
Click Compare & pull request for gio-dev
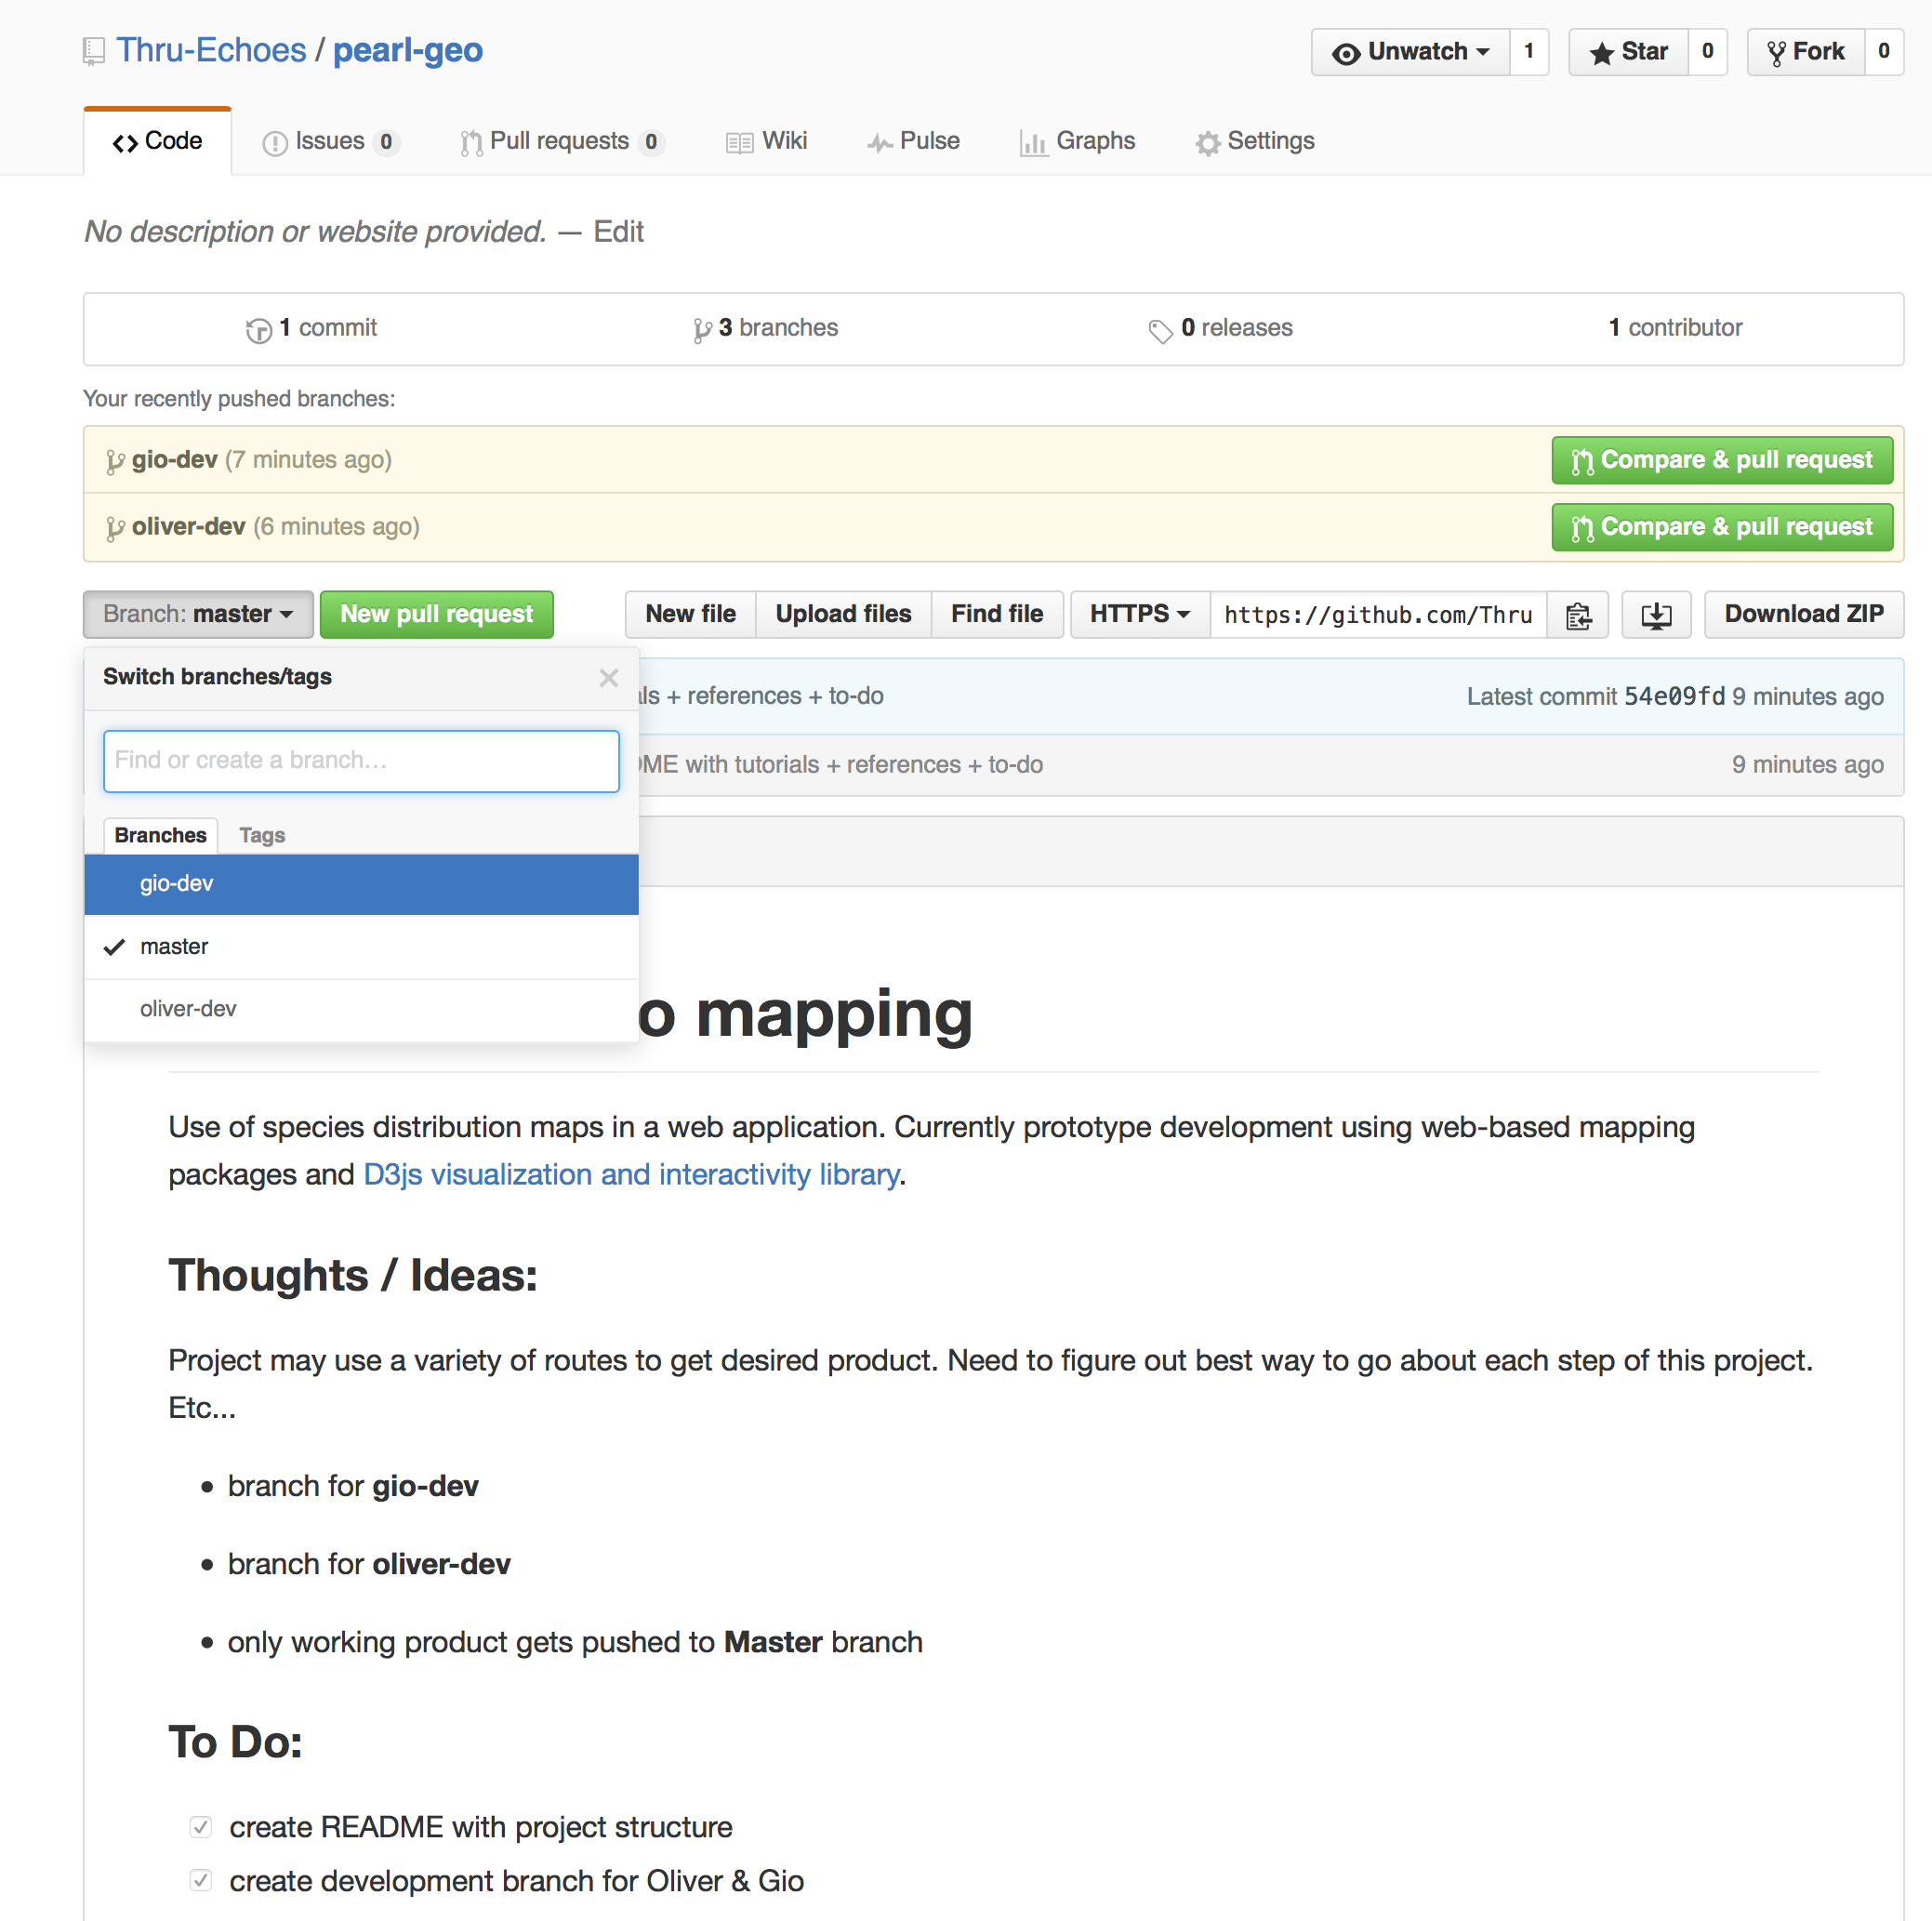coord(1722,460)
